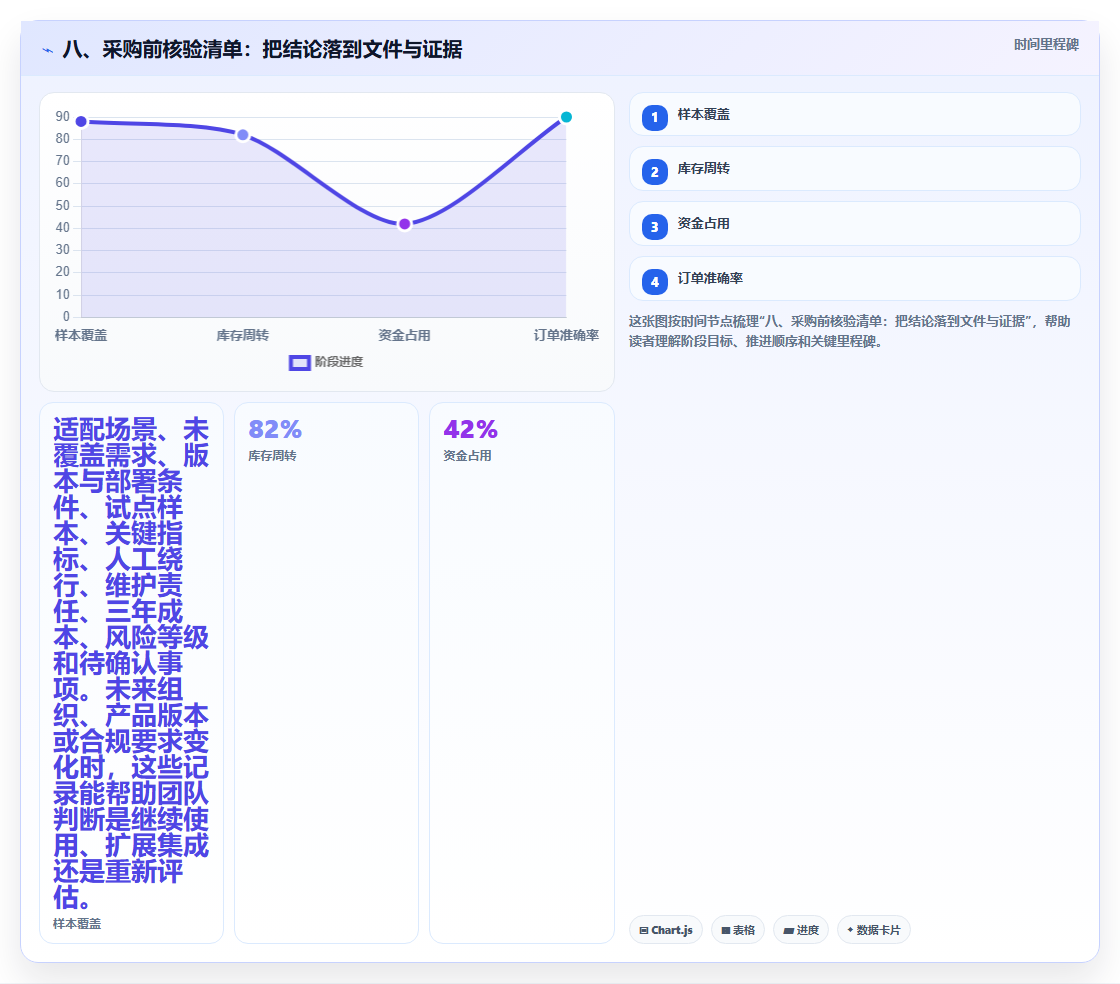The height and width of the screenshot is (984, 1120).
Task: Click the 50 y-axis tick label
Action: [63, 206]
